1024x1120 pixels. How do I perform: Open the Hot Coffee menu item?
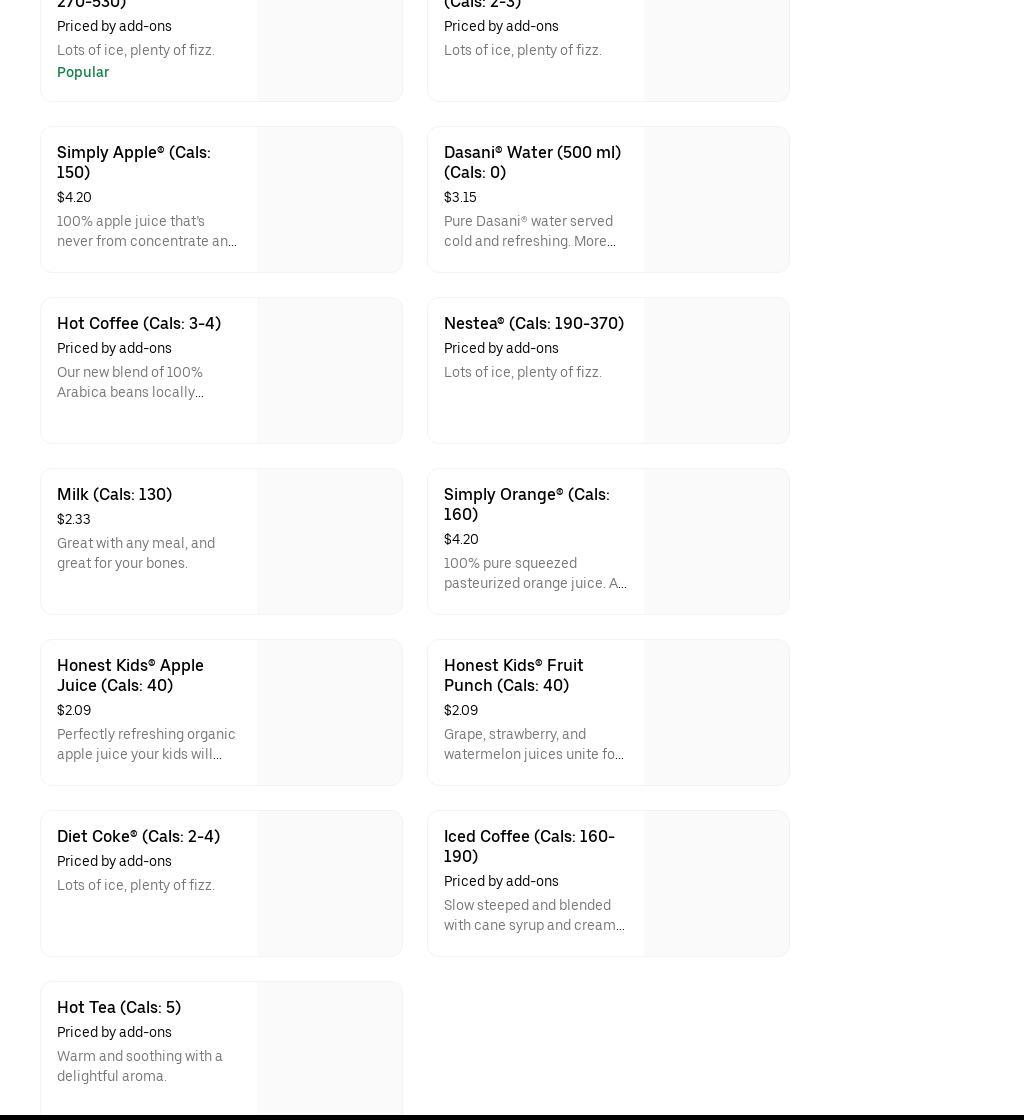coord(139,323)
